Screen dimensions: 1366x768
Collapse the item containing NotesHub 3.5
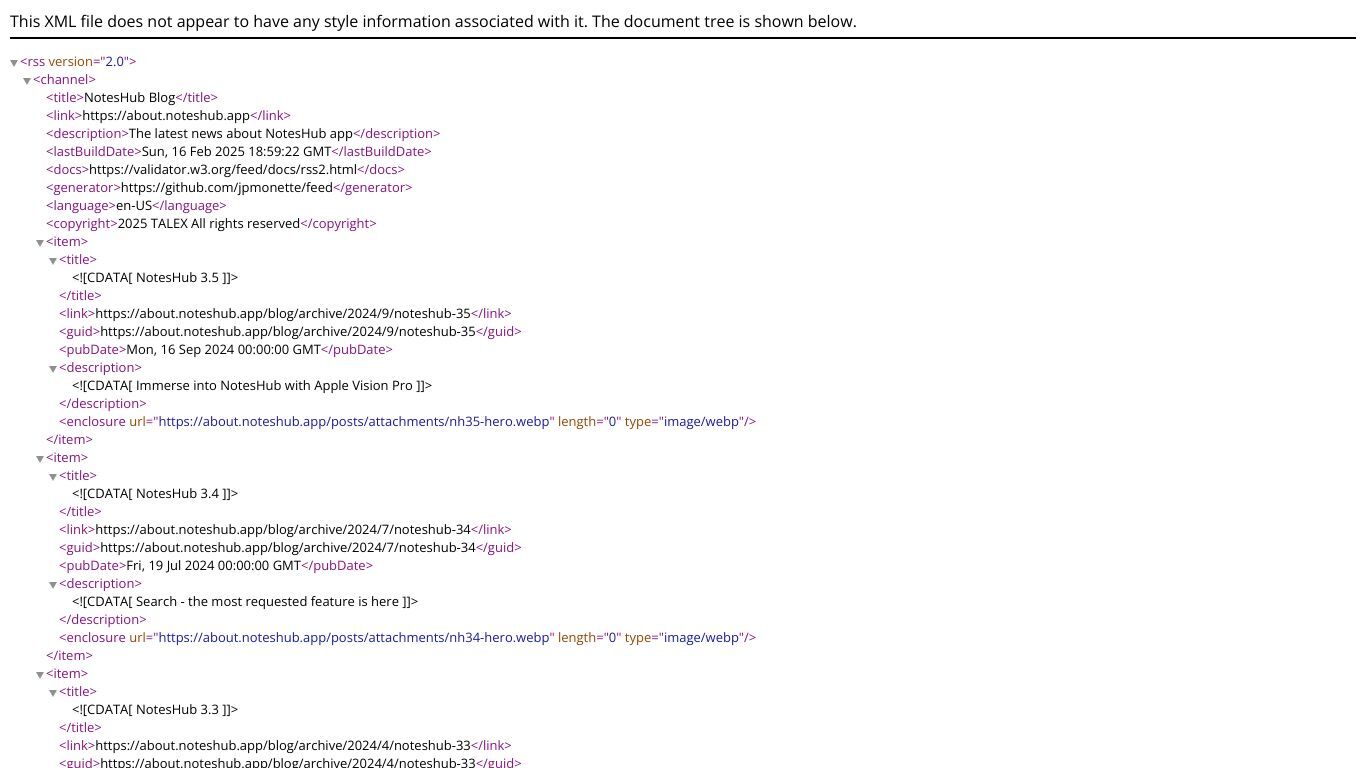pyautogui.click(x=40, y=243)
